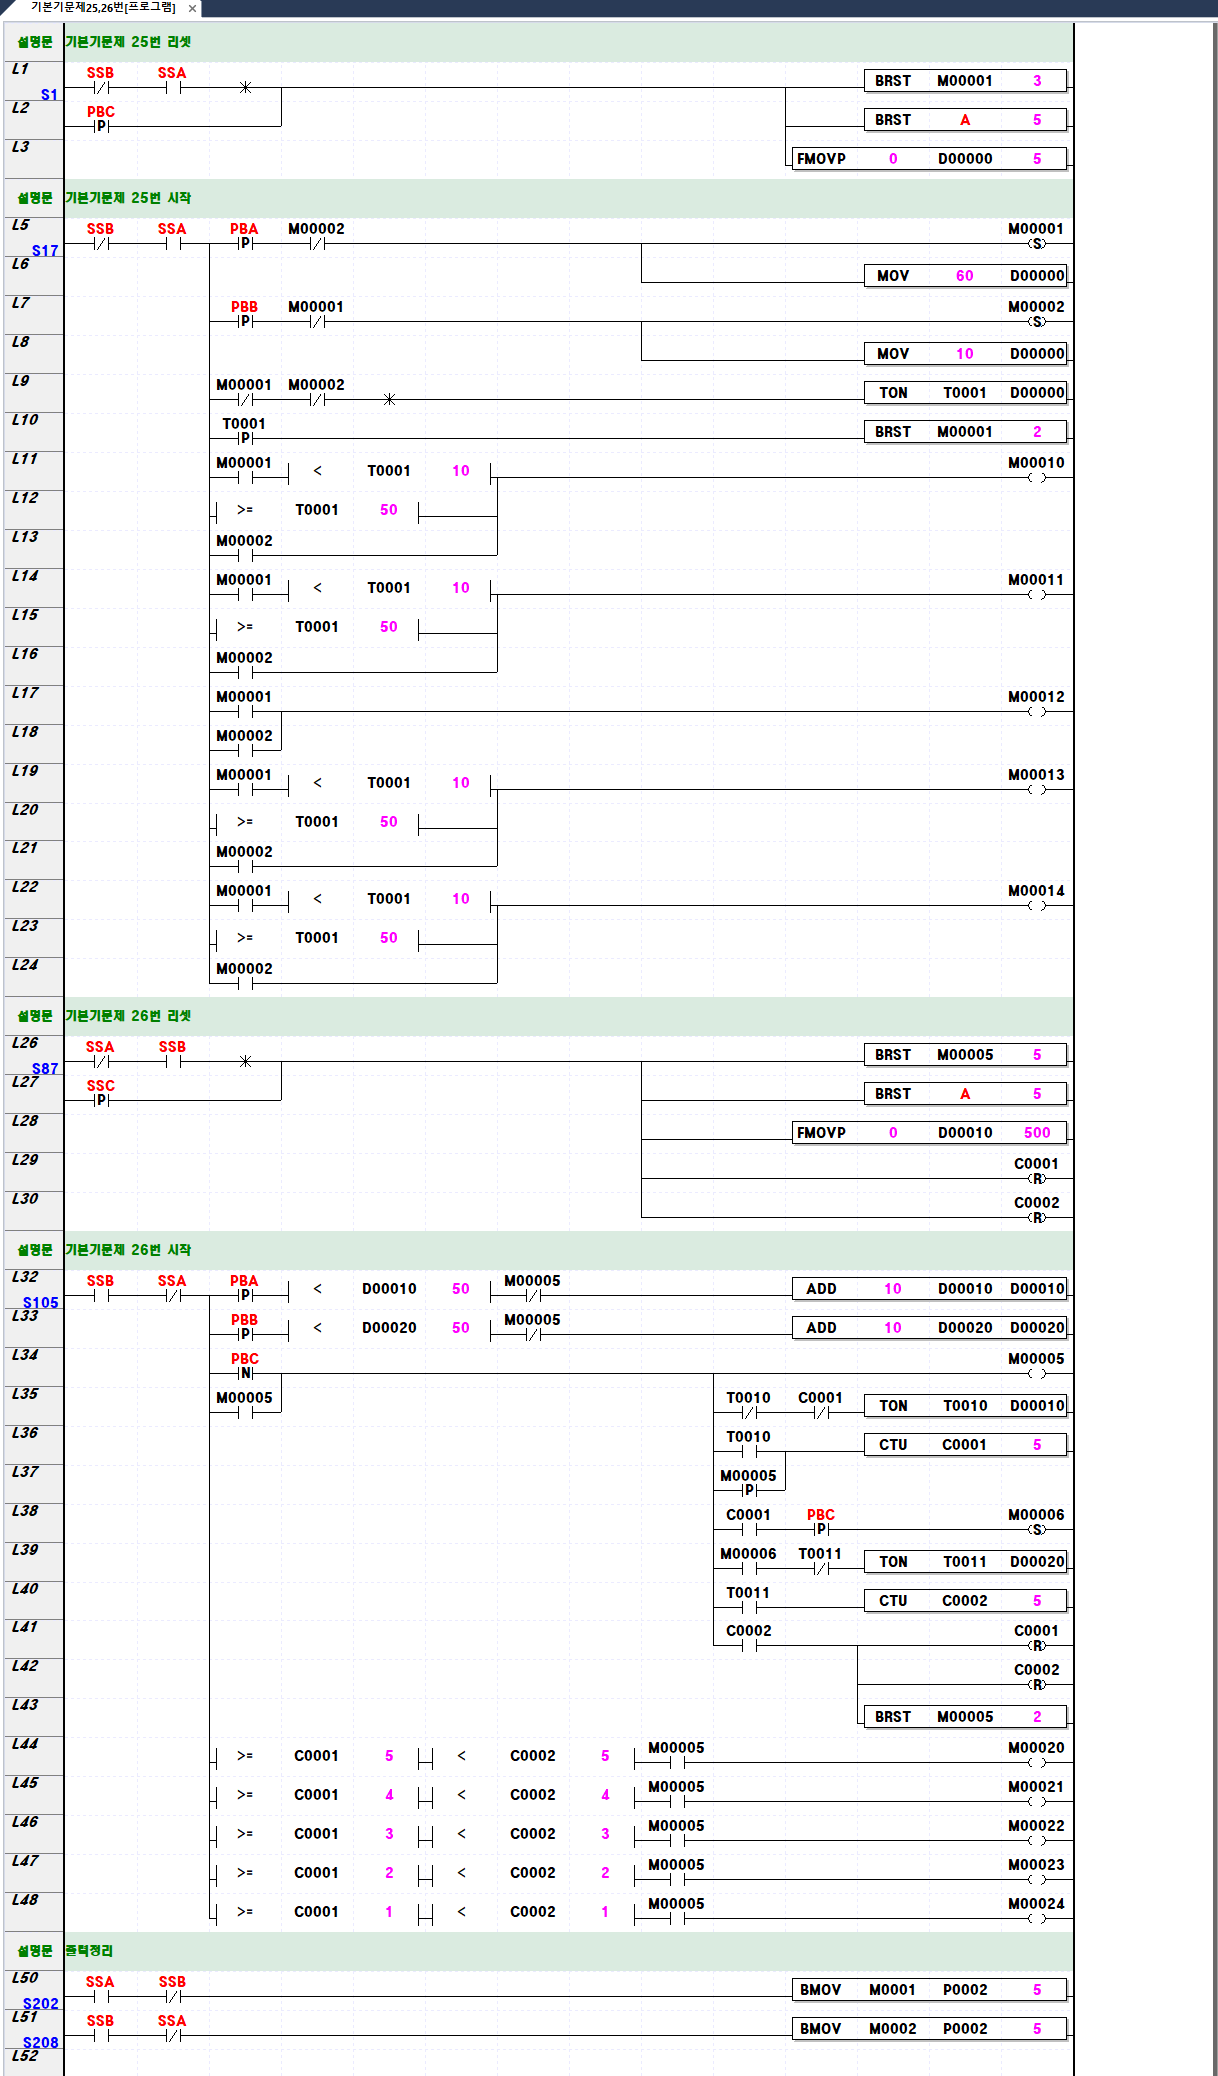
Task: Select the M00012 output coil
Action: pyautogui.click(x=1036, y=711)
